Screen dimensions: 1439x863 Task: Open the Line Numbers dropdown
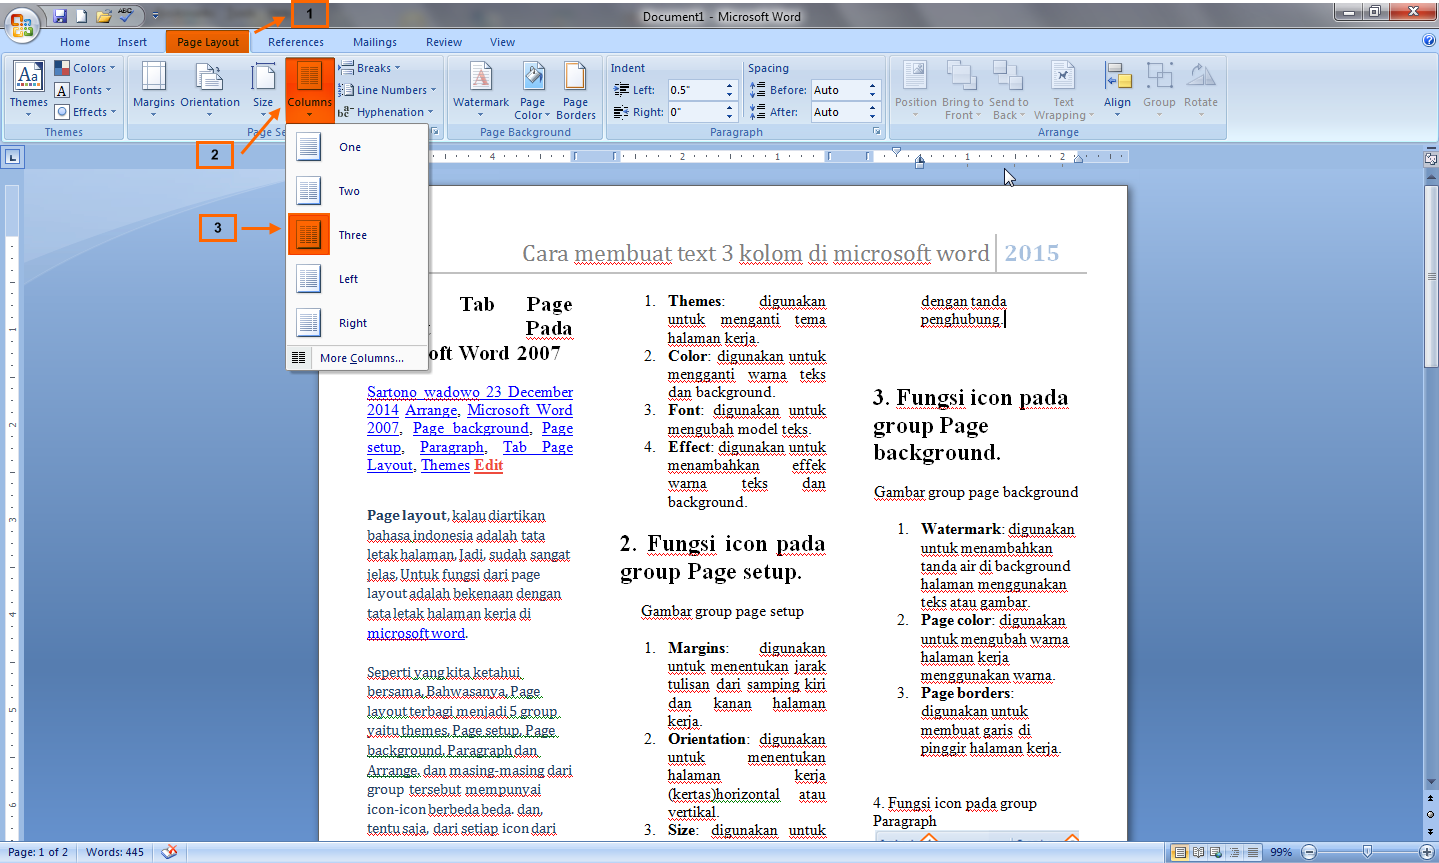point(388,90)
